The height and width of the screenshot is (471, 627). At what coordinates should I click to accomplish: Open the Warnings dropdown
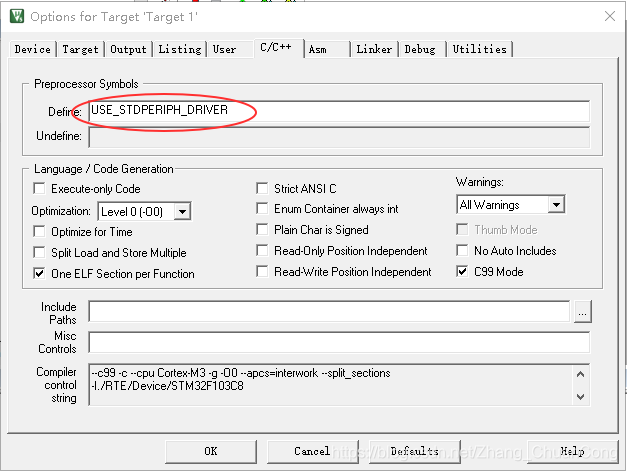pyautogui.click(x=556, y=205)
